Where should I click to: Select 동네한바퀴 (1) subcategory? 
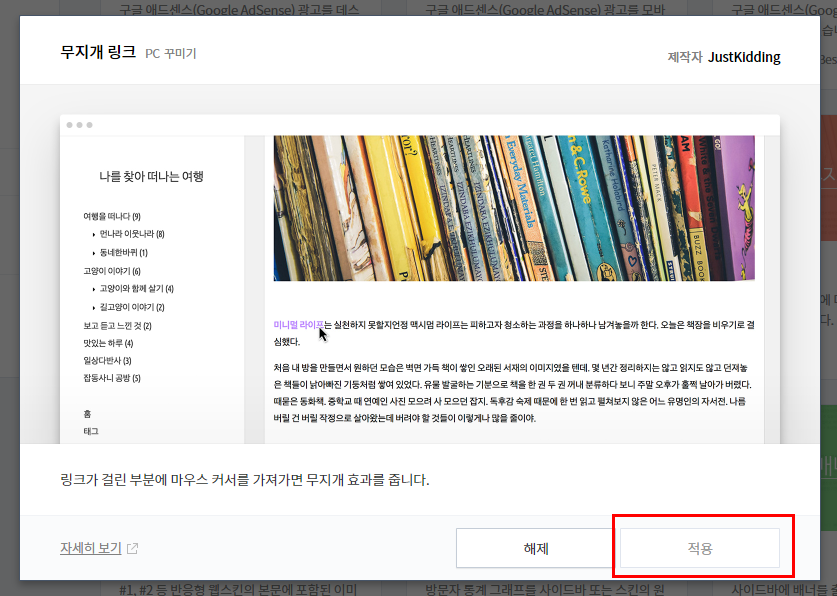pyautogui.click(x=123, y=252)
